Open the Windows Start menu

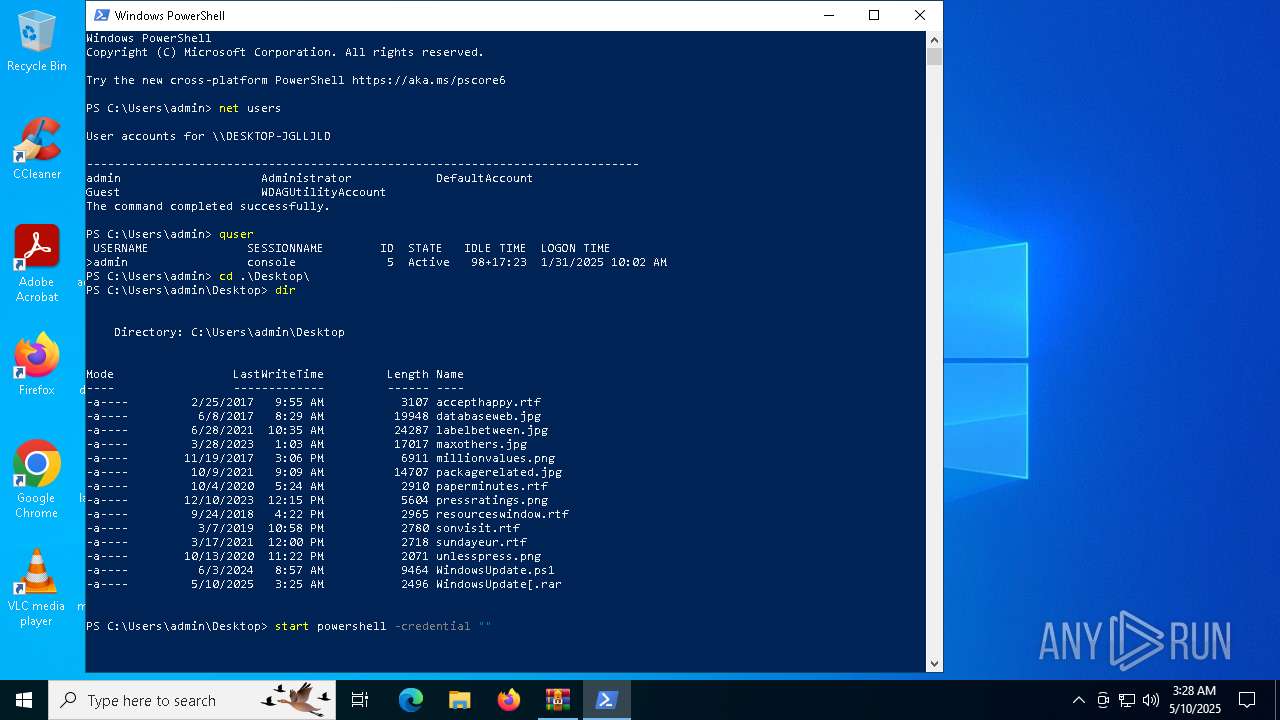24,700
